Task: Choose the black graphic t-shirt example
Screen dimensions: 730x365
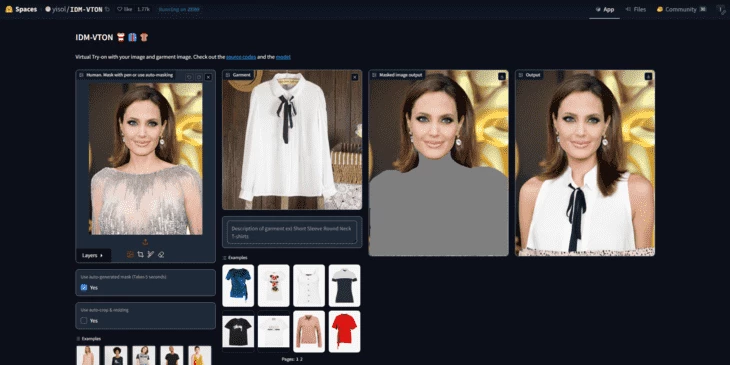Action: click(x=238, y=331)
